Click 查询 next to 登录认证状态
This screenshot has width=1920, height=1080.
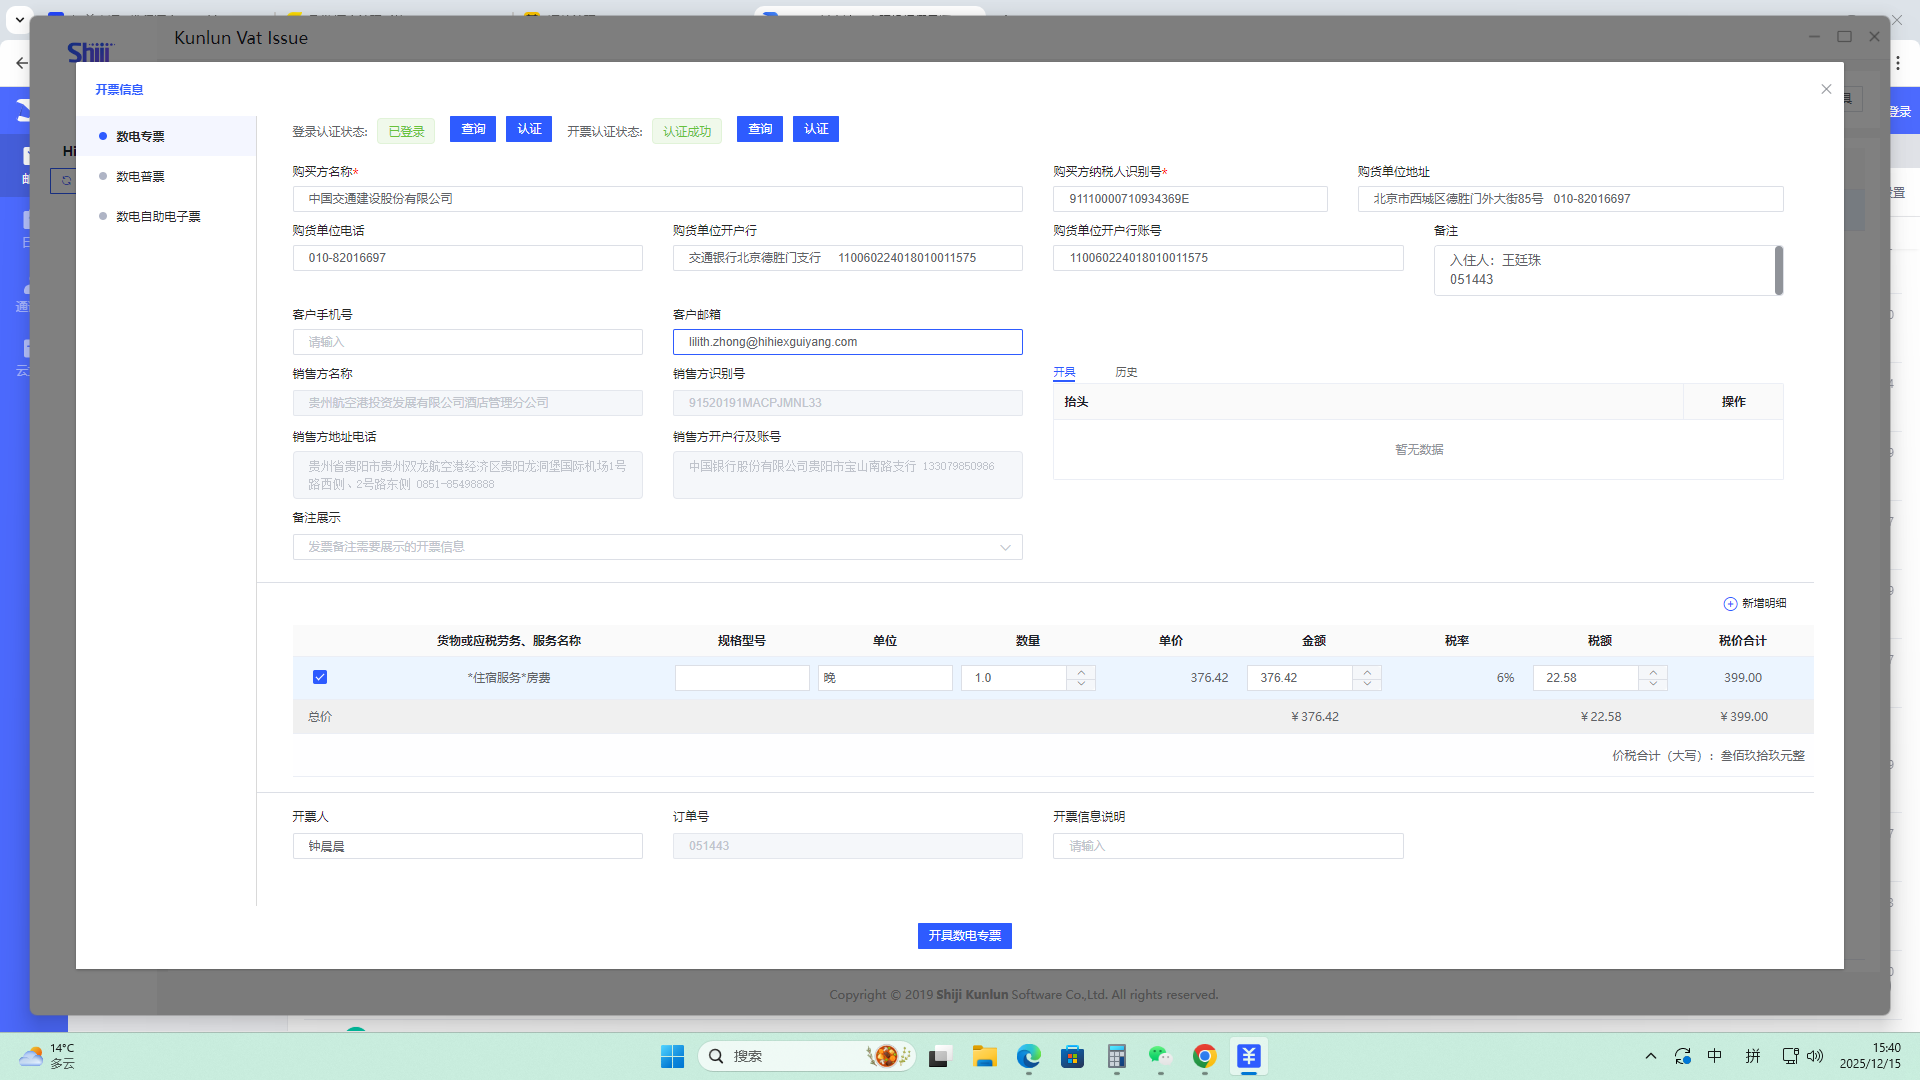point(473,129)
